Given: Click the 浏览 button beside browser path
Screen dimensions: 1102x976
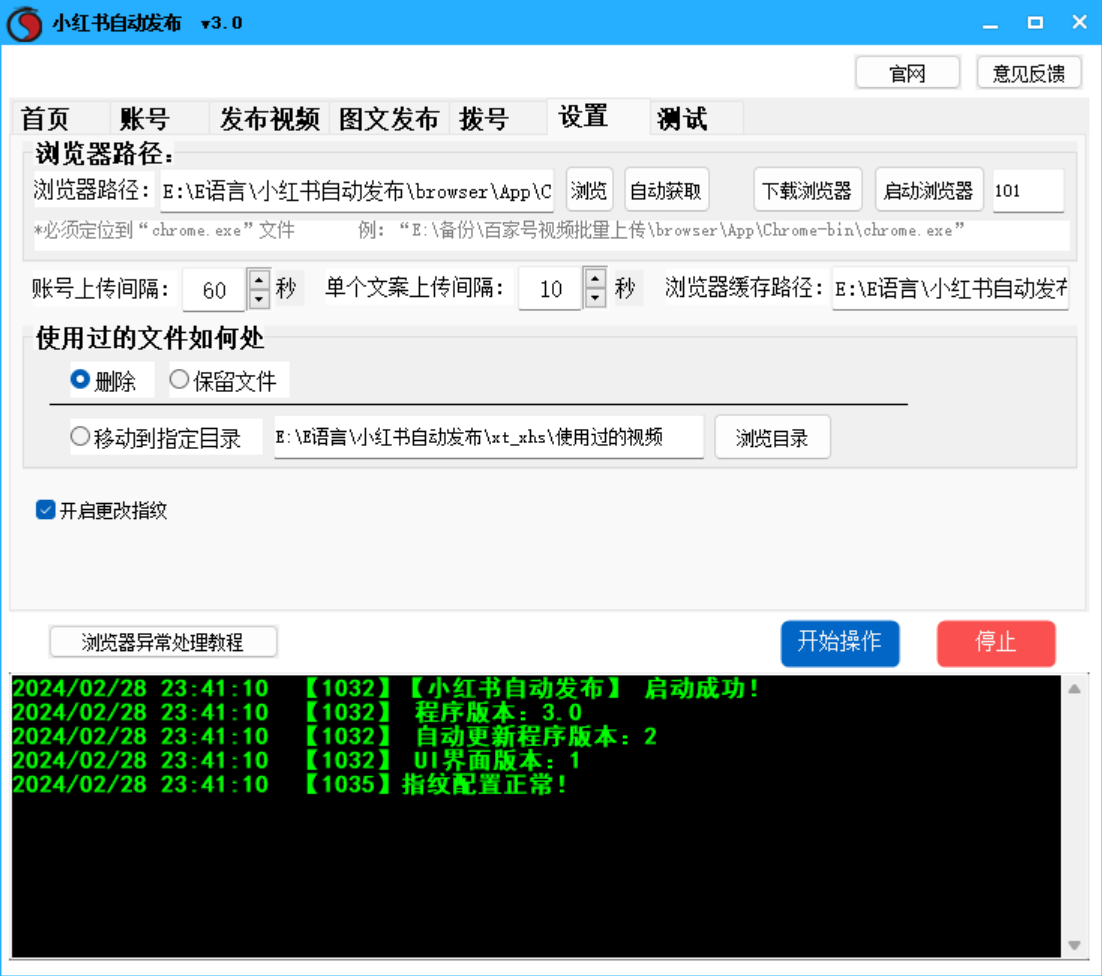Looking at the screenshot, I should (589, 190).
